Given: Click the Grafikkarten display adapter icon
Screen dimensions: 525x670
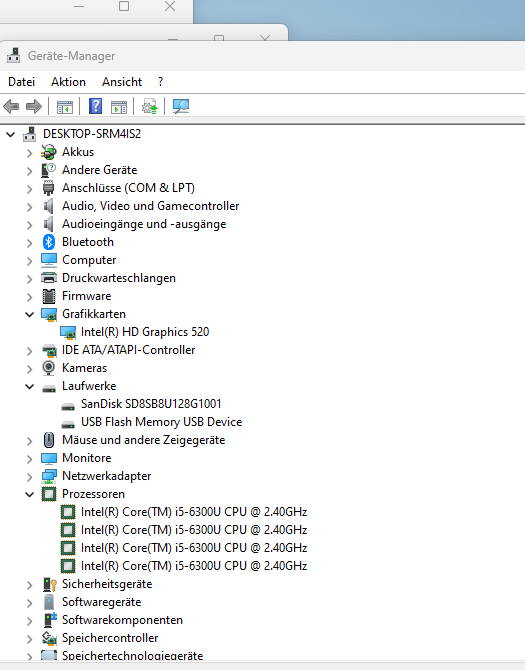Looking at the screenshot, I should 49,314.
